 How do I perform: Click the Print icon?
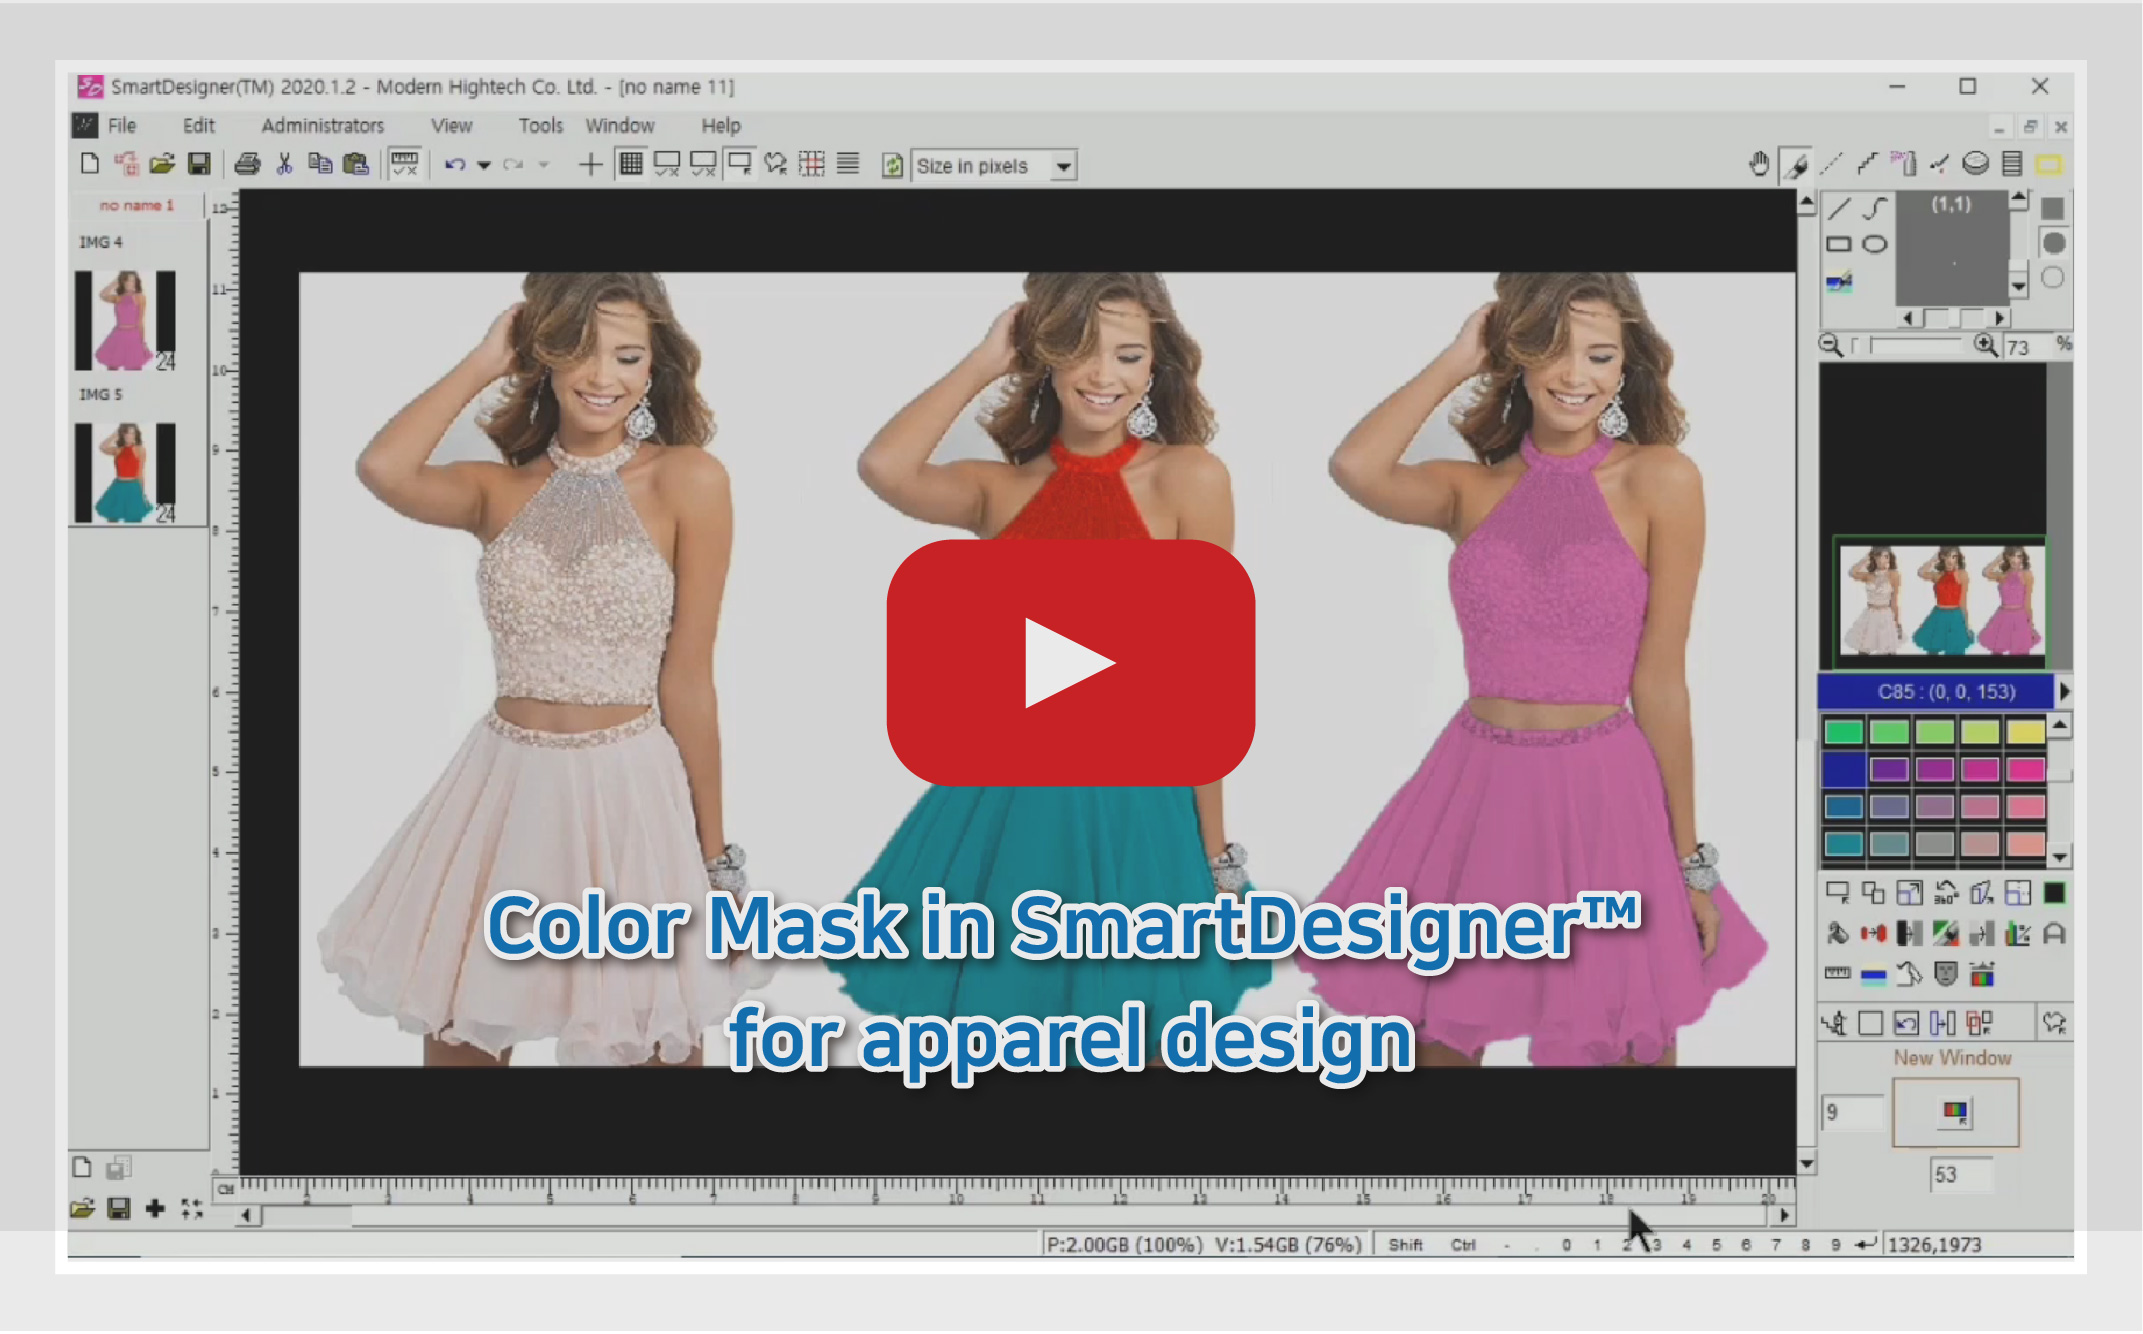tap(247, 164)
